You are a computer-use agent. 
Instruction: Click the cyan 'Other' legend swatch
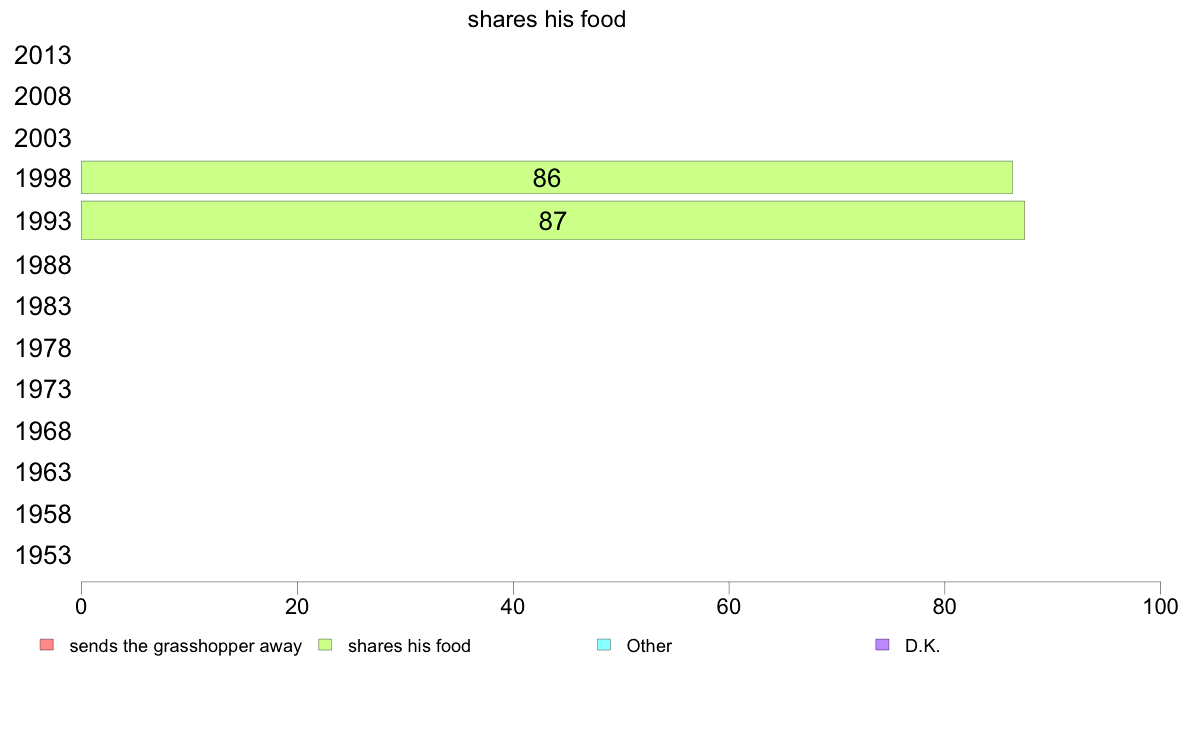604,645
